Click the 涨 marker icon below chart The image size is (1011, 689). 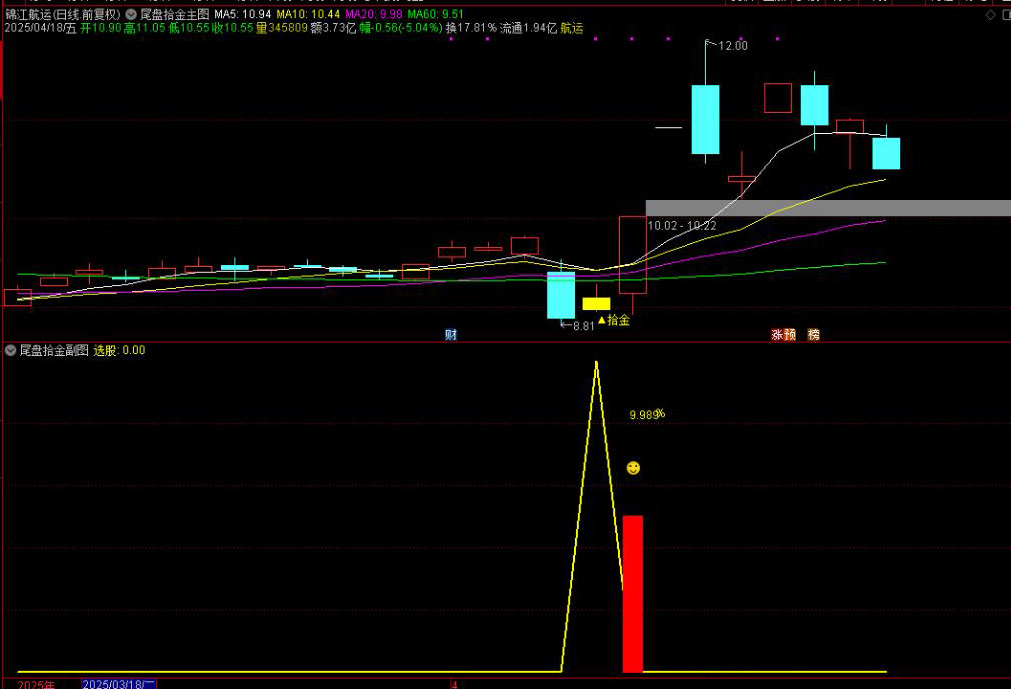point(776,335)
